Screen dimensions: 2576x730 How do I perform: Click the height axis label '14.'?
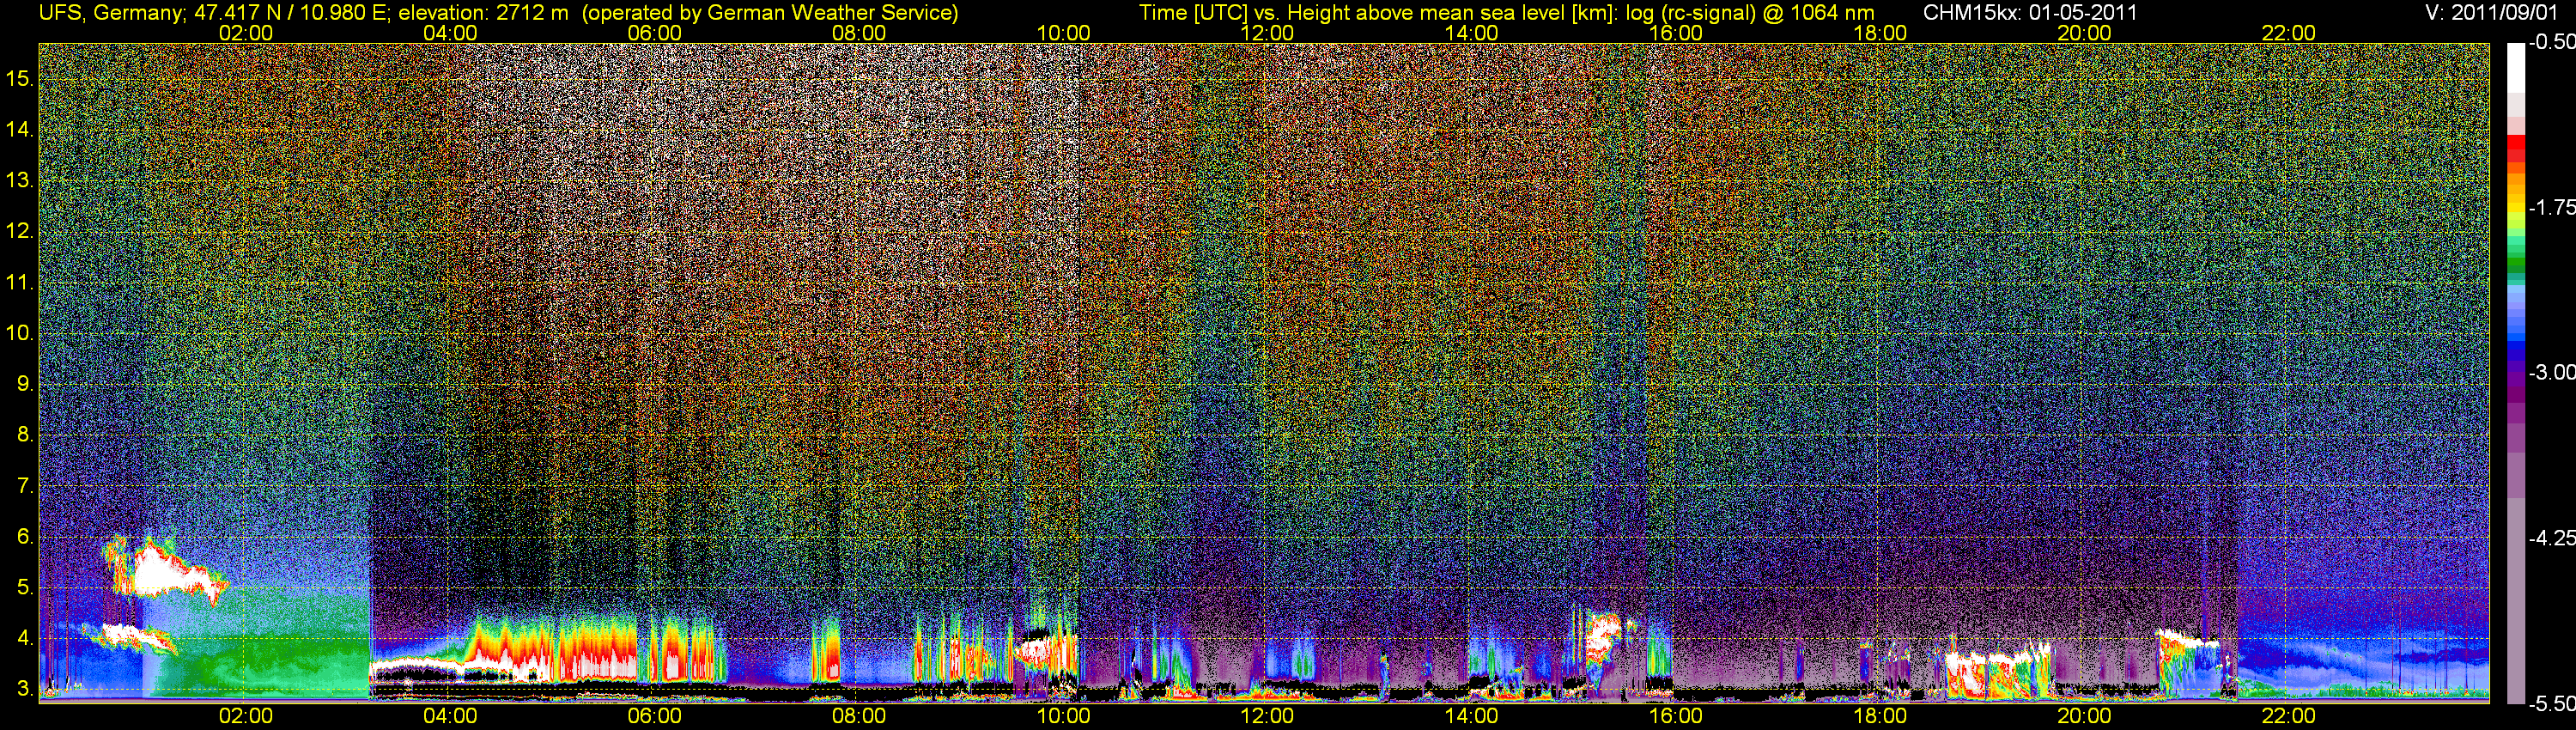pos(20,130)
